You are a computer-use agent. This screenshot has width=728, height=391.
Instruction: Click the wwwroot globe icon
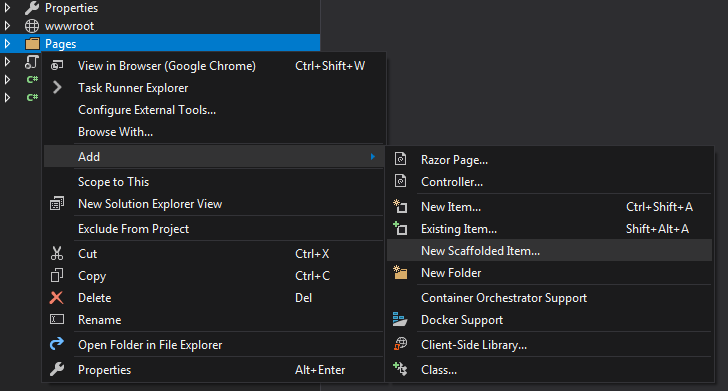pyautogui.click(x=32, y=26)
